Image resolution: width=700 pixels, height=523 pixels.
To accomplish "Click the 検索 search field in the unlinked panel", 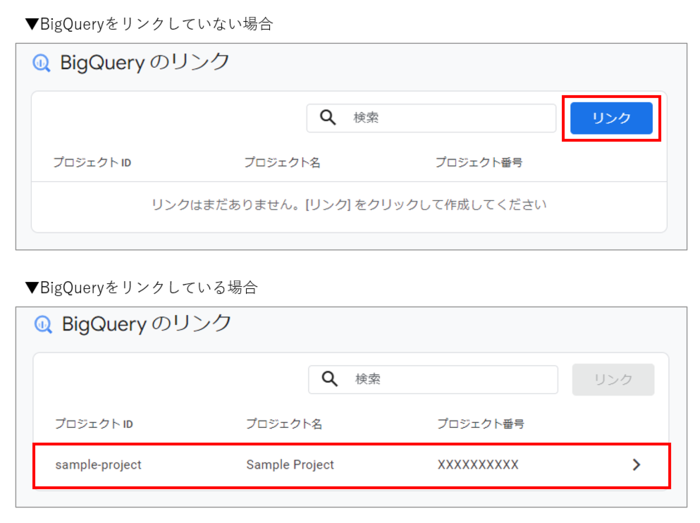I will pos(431,118).
